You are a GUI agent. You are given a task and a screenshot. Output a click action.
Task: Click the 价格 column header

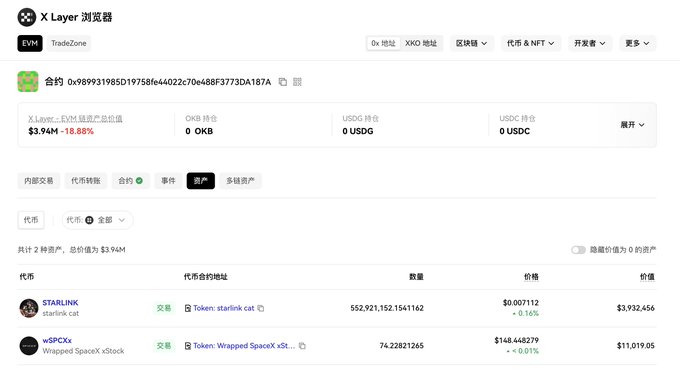pyautogui.click(x=531, y=277)
